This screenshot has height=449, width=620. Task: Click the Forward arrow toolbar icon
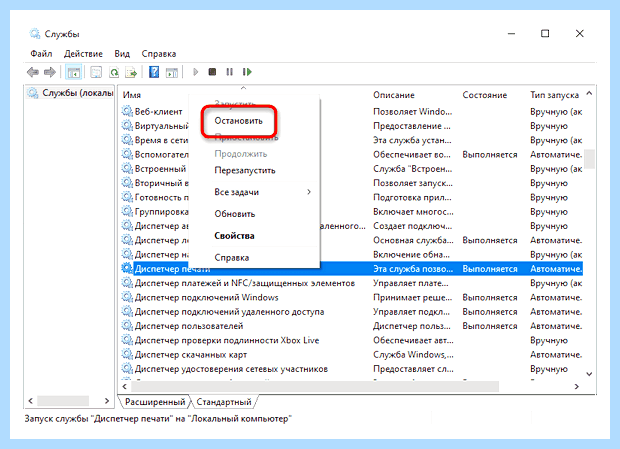tap(50, 72)
